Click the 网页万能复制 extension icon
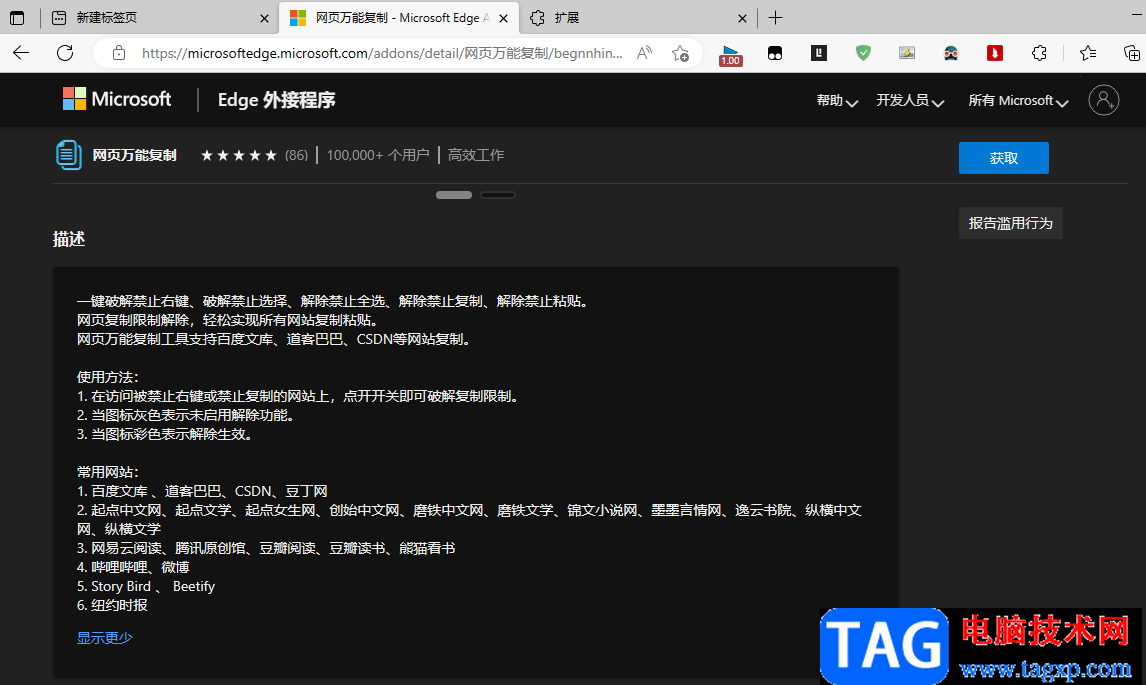The height and width of the screenshot is (685, 1146). pos(69,155)
